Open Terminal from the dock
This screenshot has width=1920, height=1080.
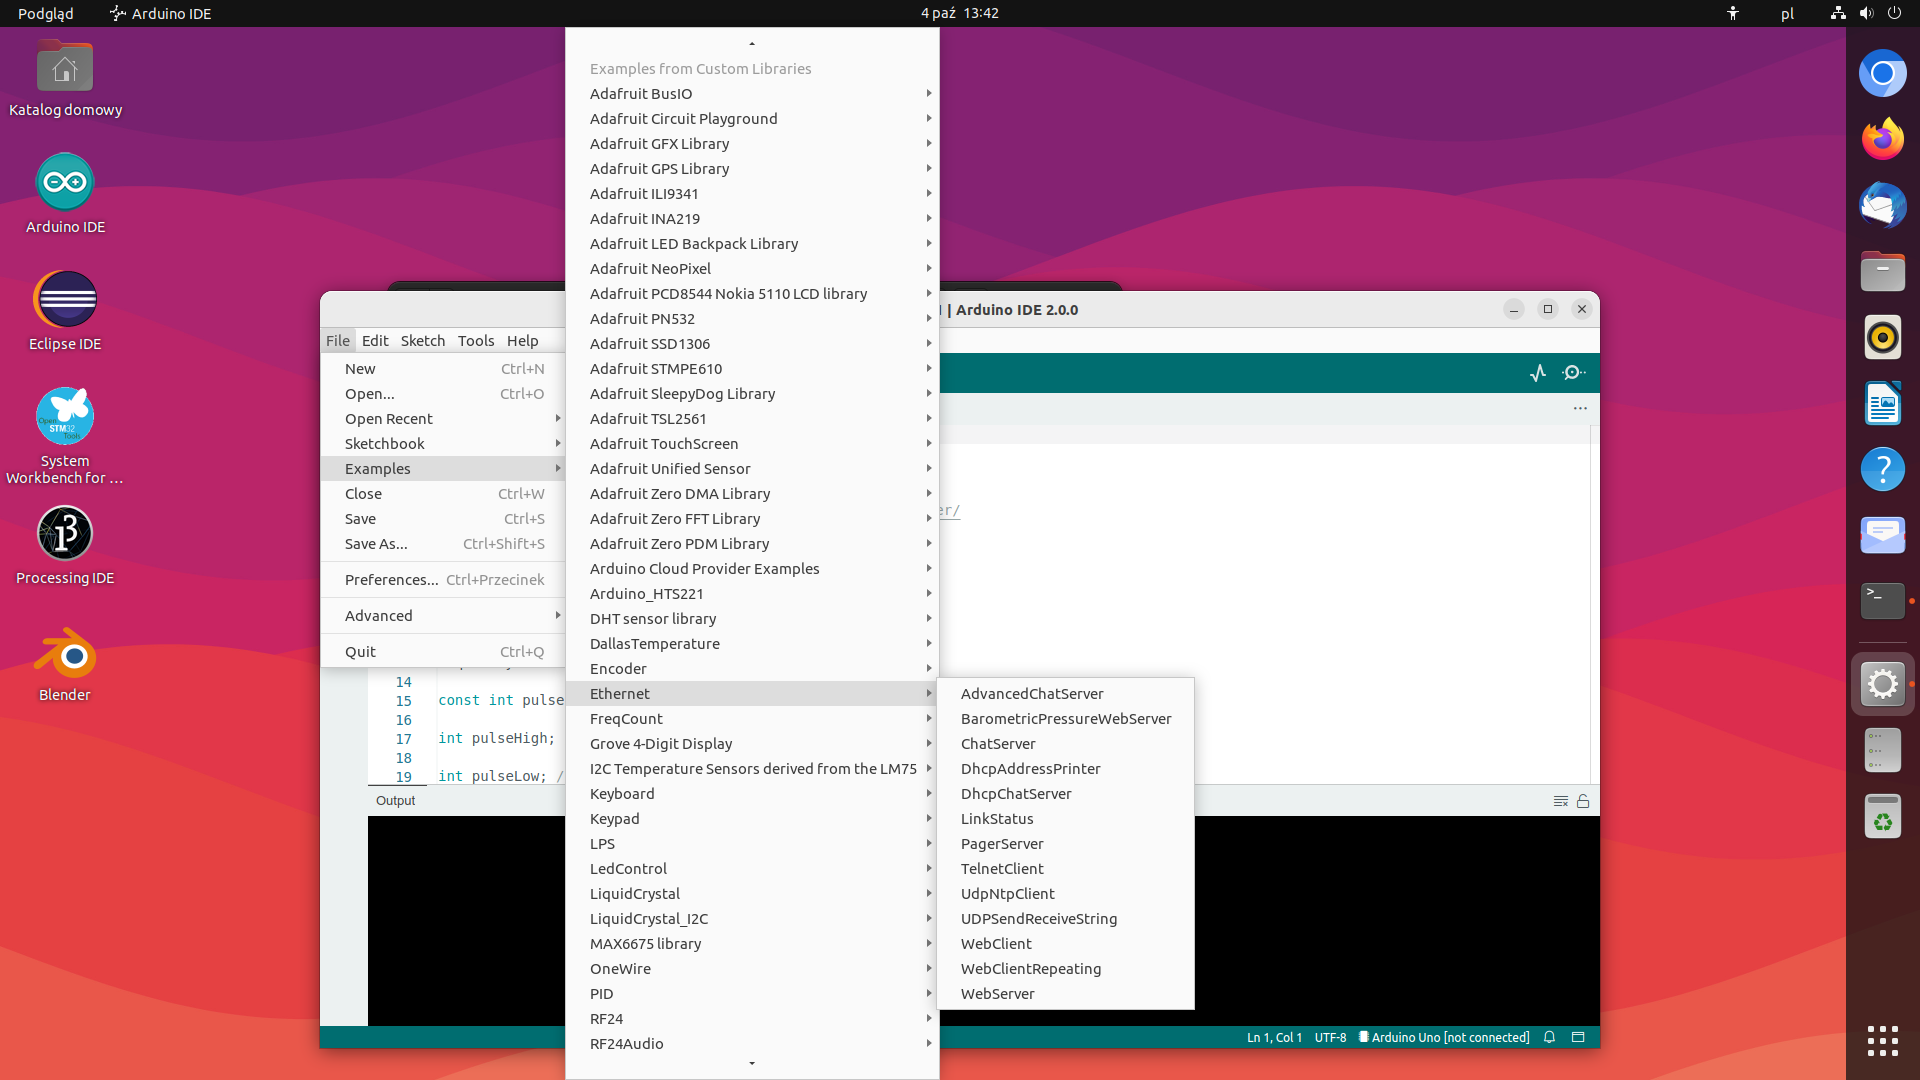pyautogui.click(x=1882, y=601)
